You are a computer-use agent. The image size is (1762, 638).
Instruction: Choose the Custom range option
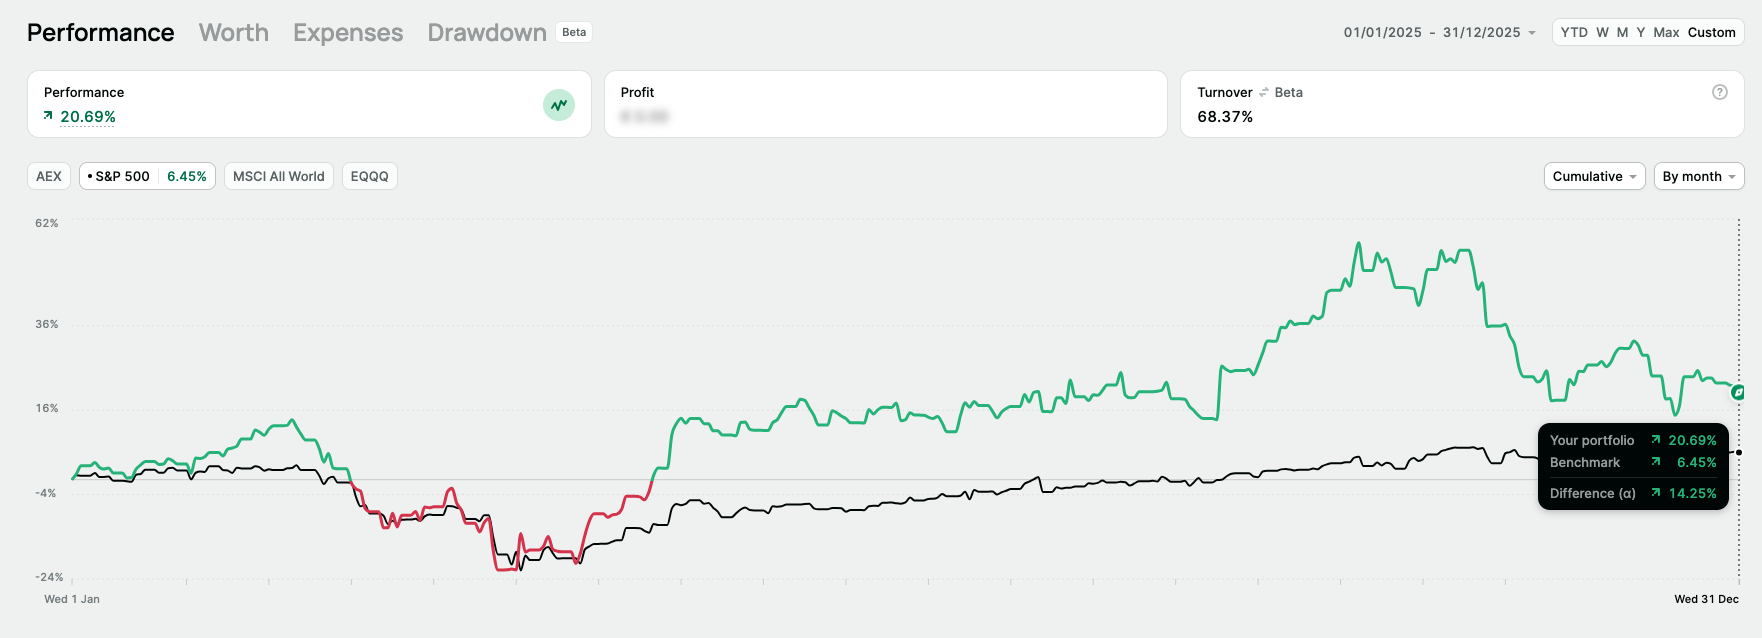coord(1711,32)
